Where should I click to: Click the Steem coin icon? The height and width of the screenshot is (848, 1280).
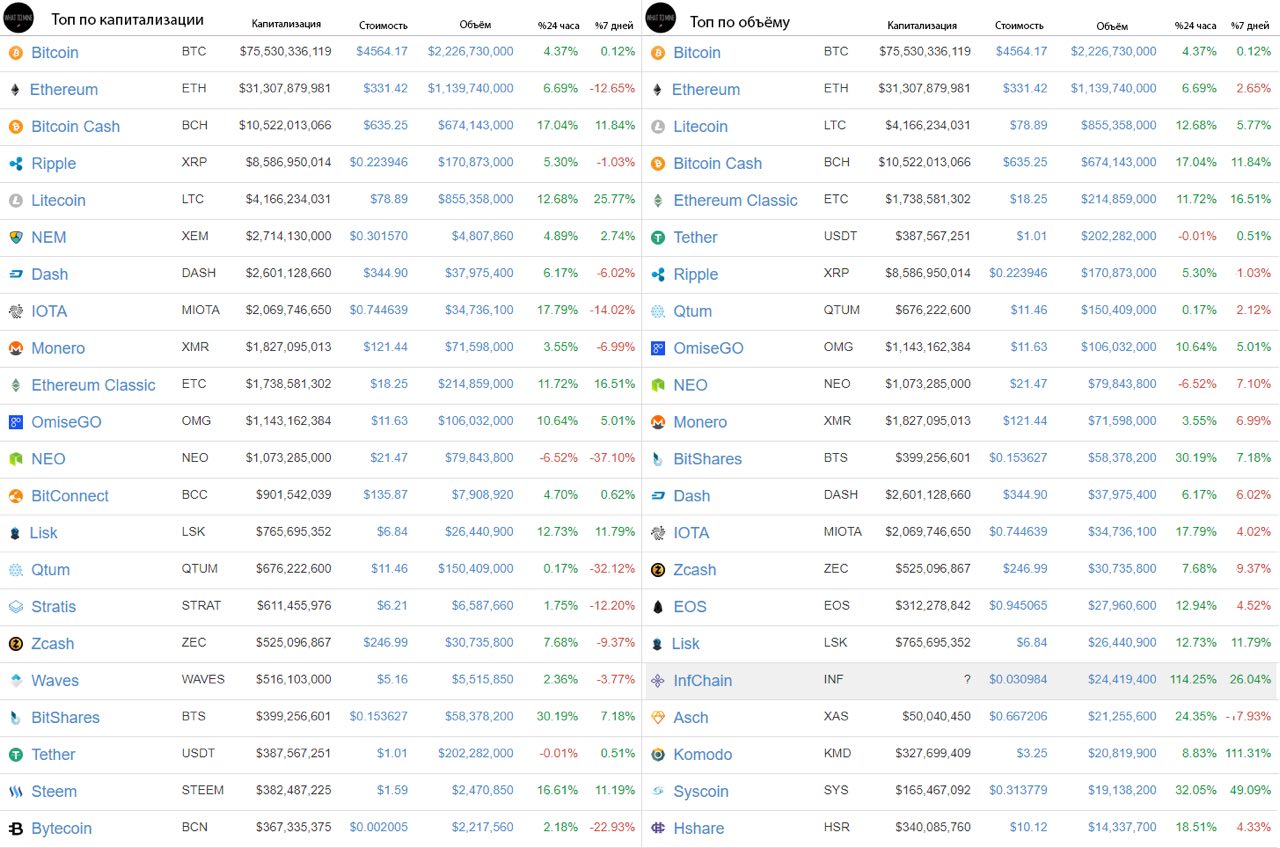coord(15,792)
